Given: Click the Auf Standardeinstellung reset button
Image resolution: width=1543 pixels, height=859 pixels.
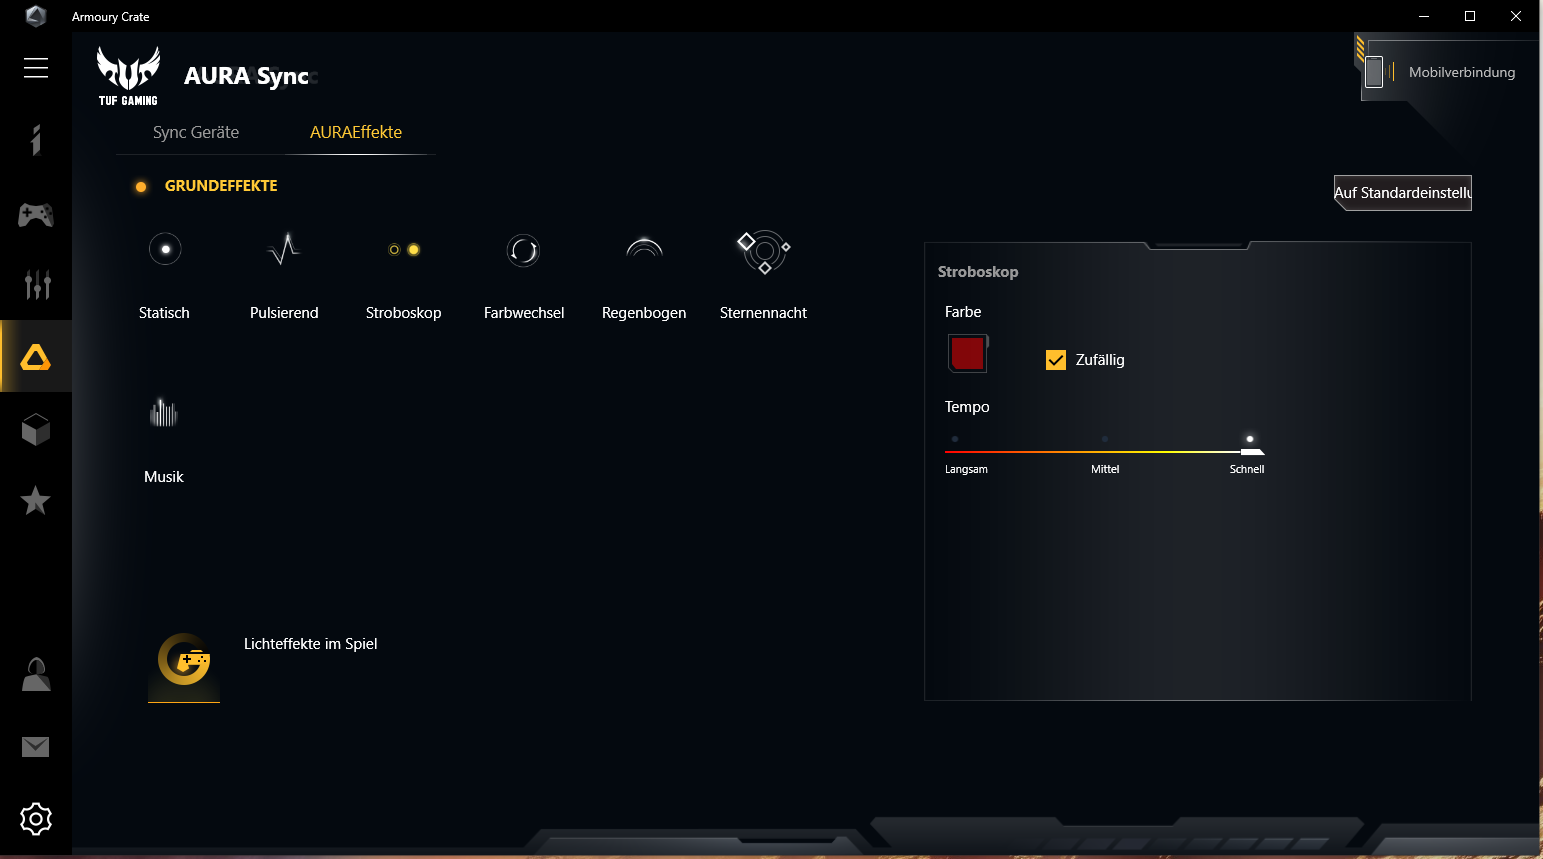Looking at the screenshot, I should (1403, 193).
